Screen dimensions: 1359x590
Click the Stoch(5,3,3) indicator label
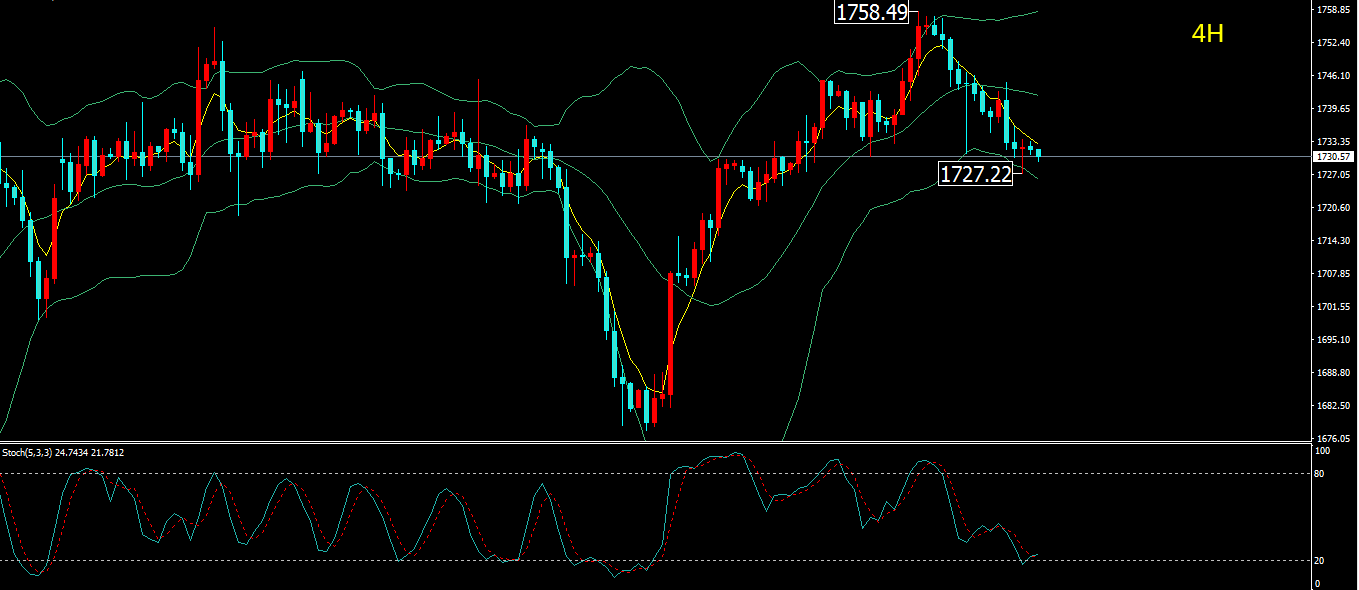point(63,453)
